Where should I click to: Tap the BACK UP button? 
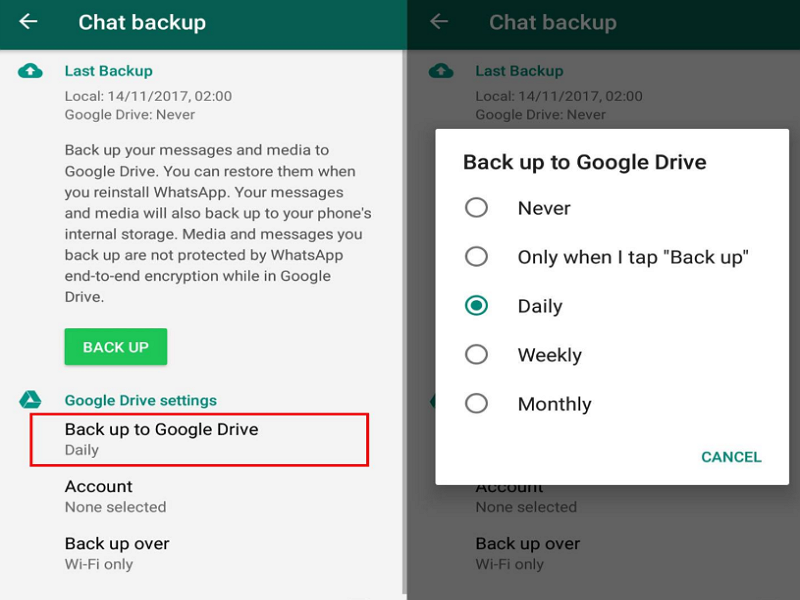(115, 346)
